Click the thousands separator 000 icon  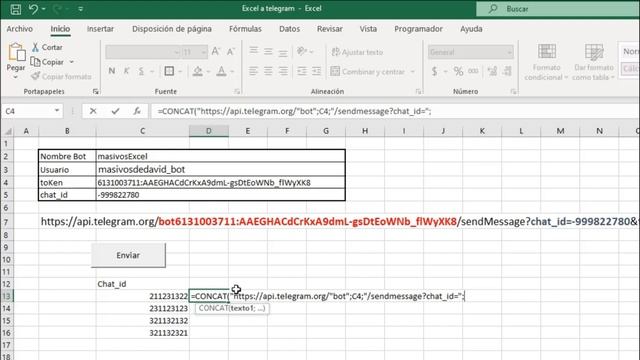pyautogui.click(x=473, y=71)
